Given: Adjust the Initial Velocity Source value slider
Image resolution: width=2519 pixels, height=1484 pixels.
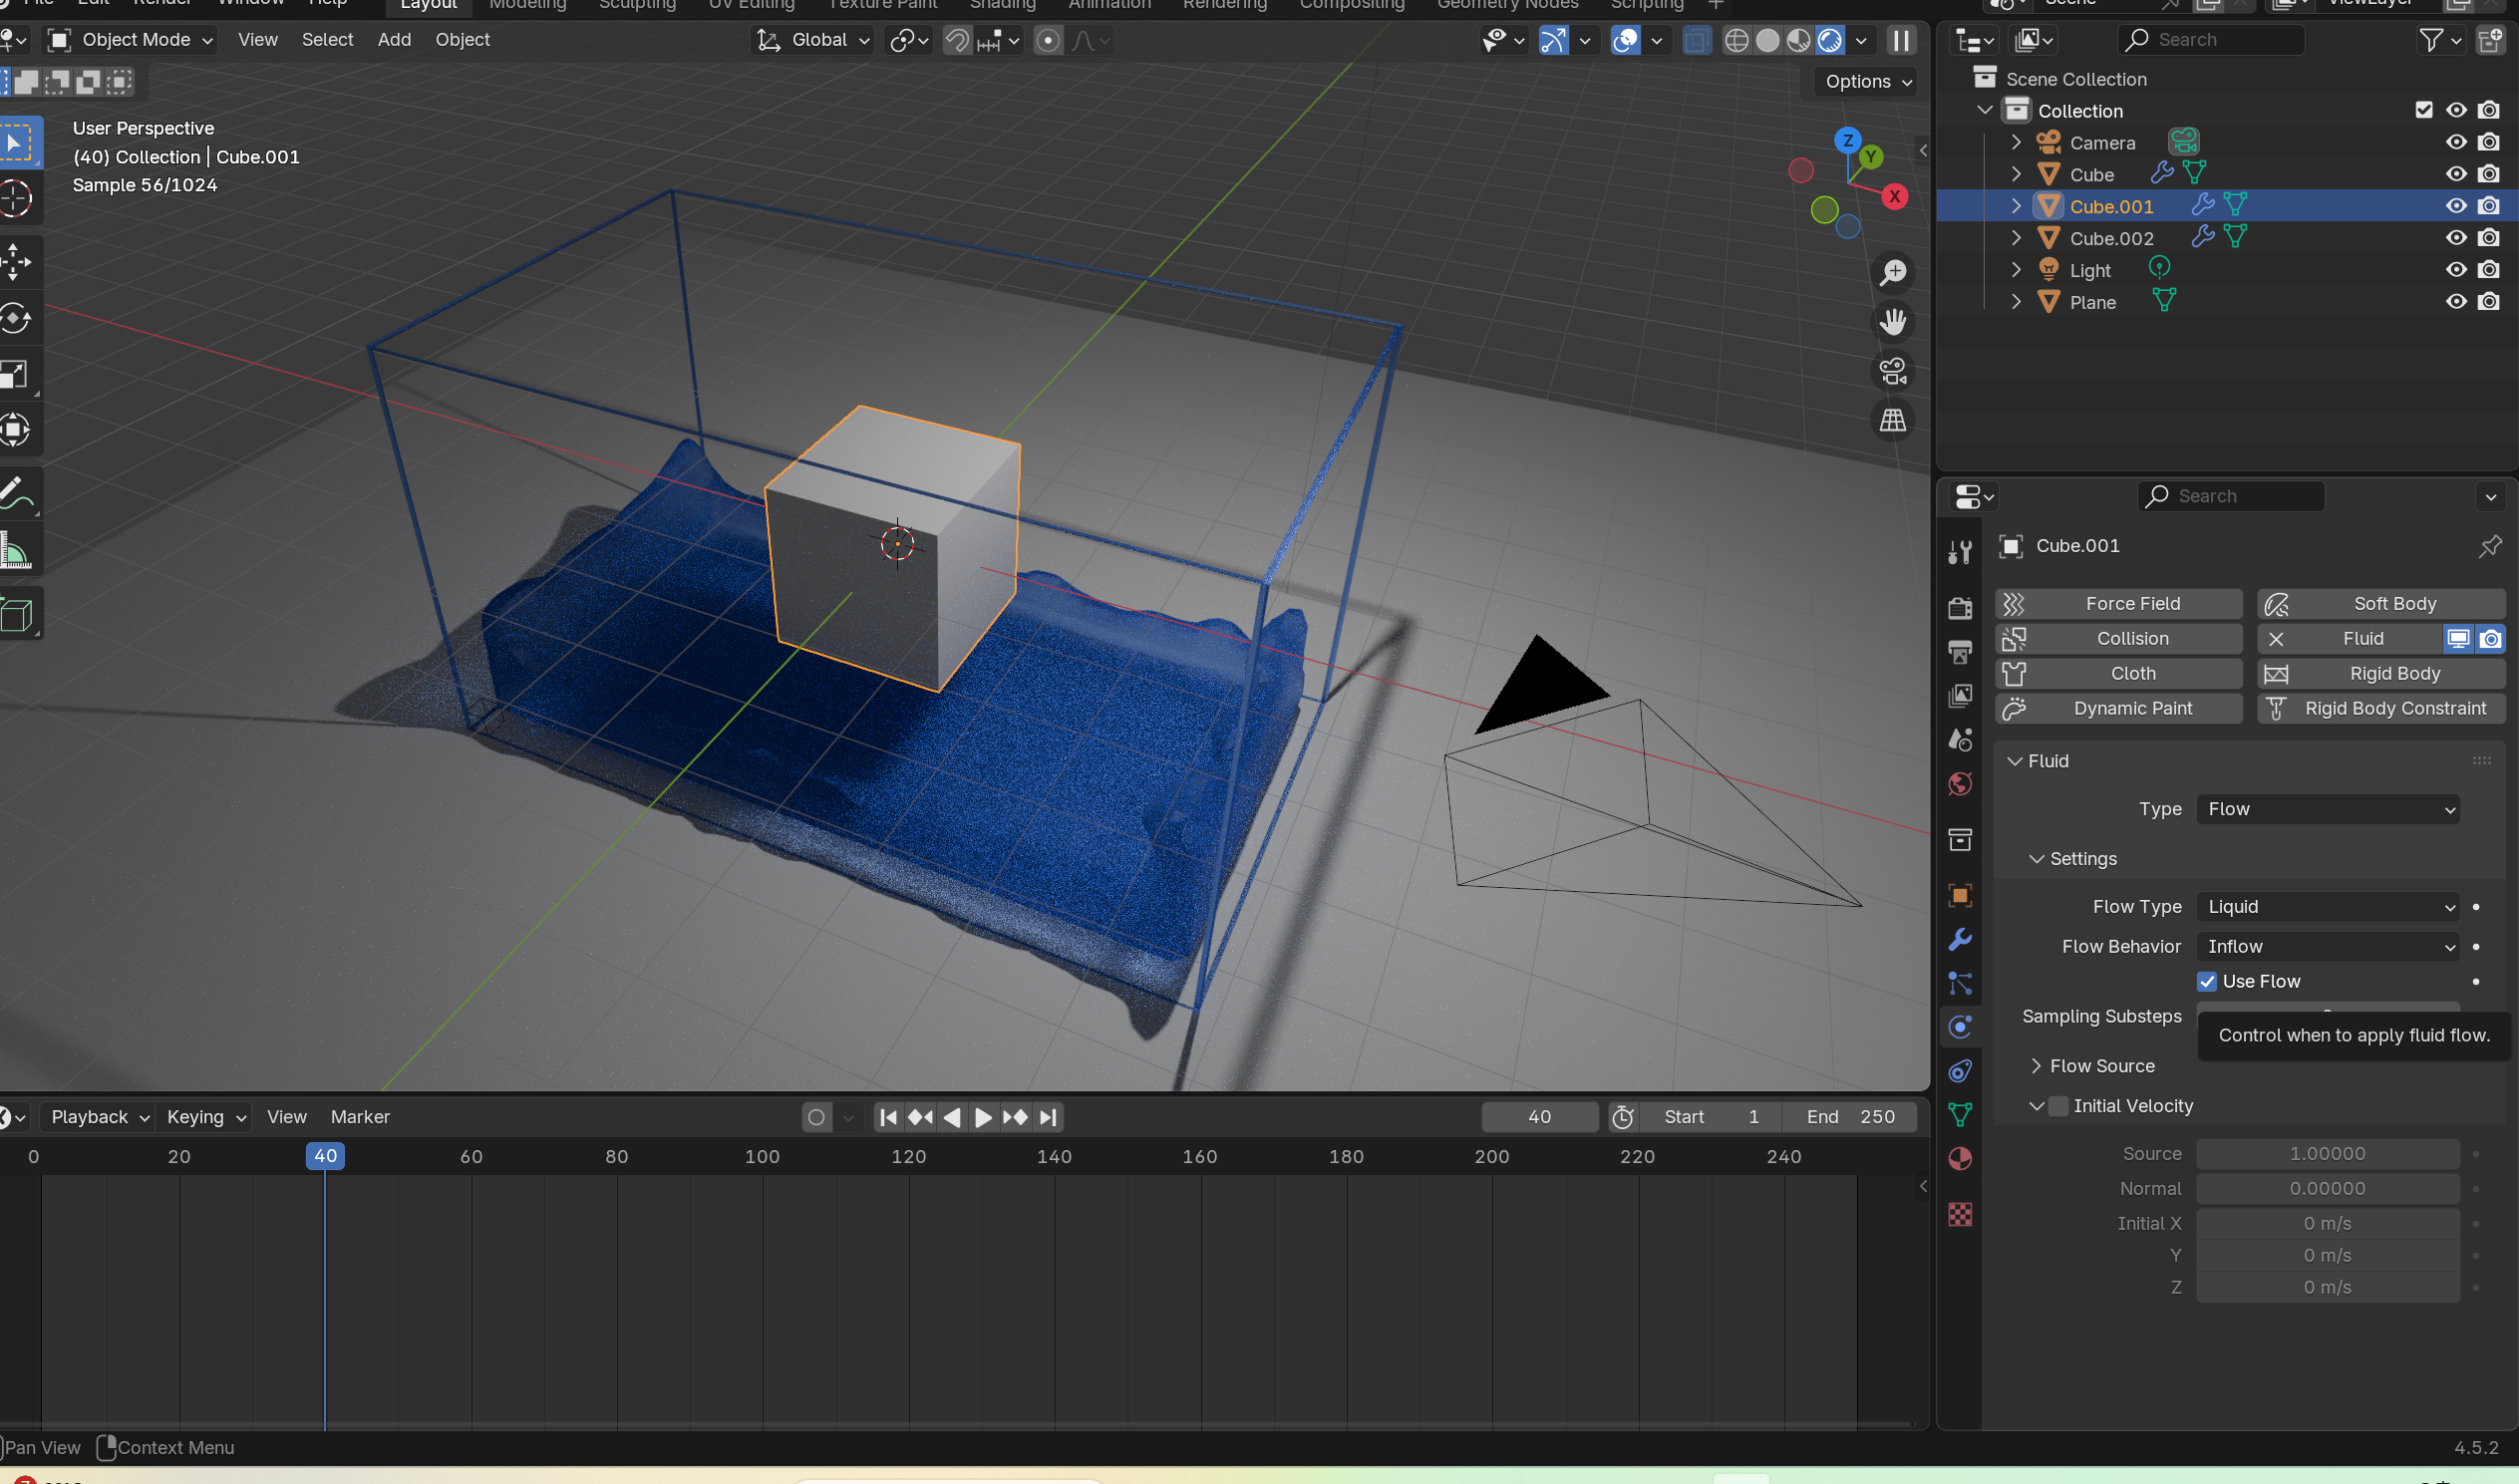Looking at the screenshot, I should tap(2327, 1153).
